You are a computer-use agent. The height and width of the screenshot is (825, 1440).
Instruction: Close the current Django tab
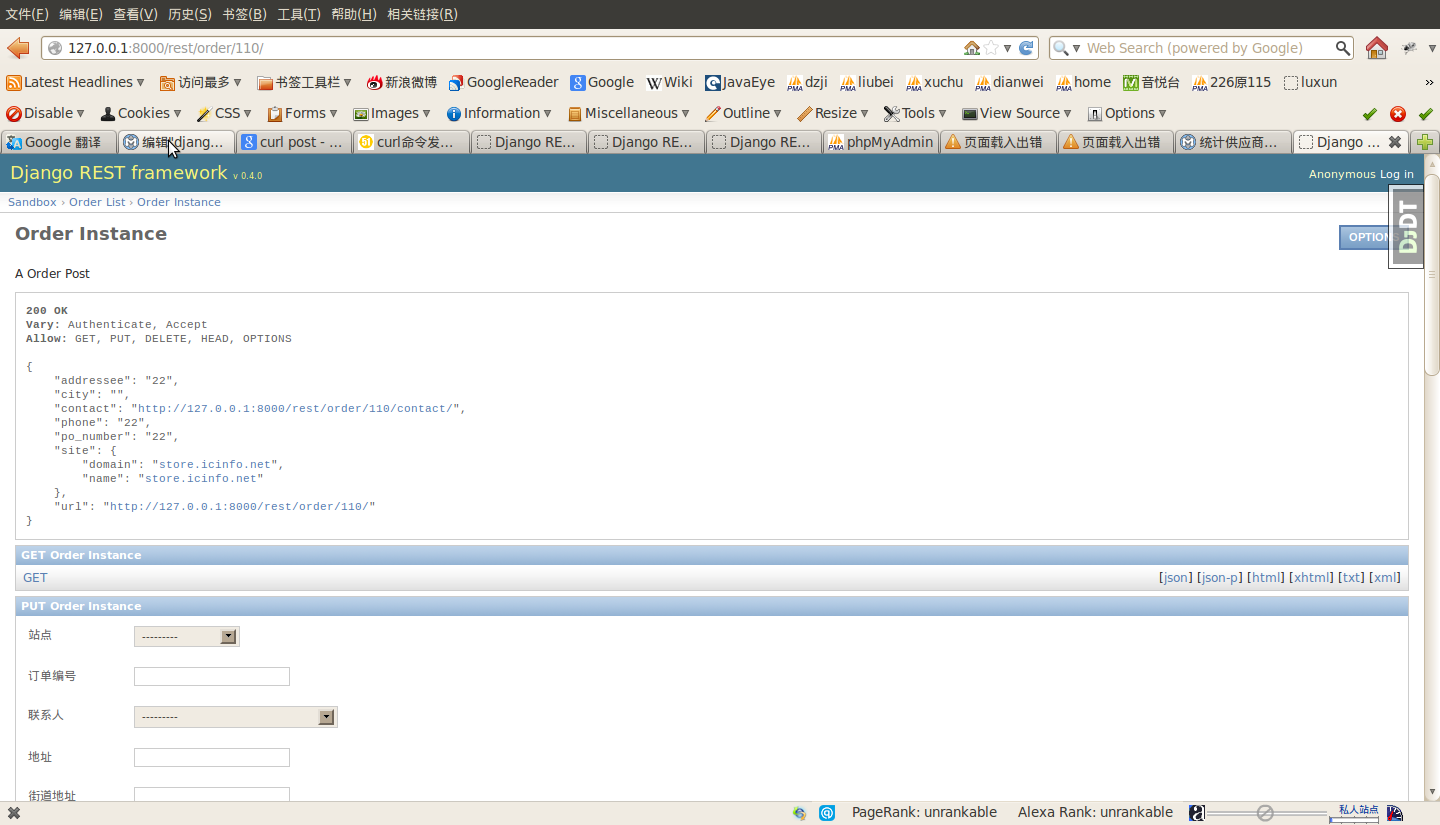click(1395, 142)
